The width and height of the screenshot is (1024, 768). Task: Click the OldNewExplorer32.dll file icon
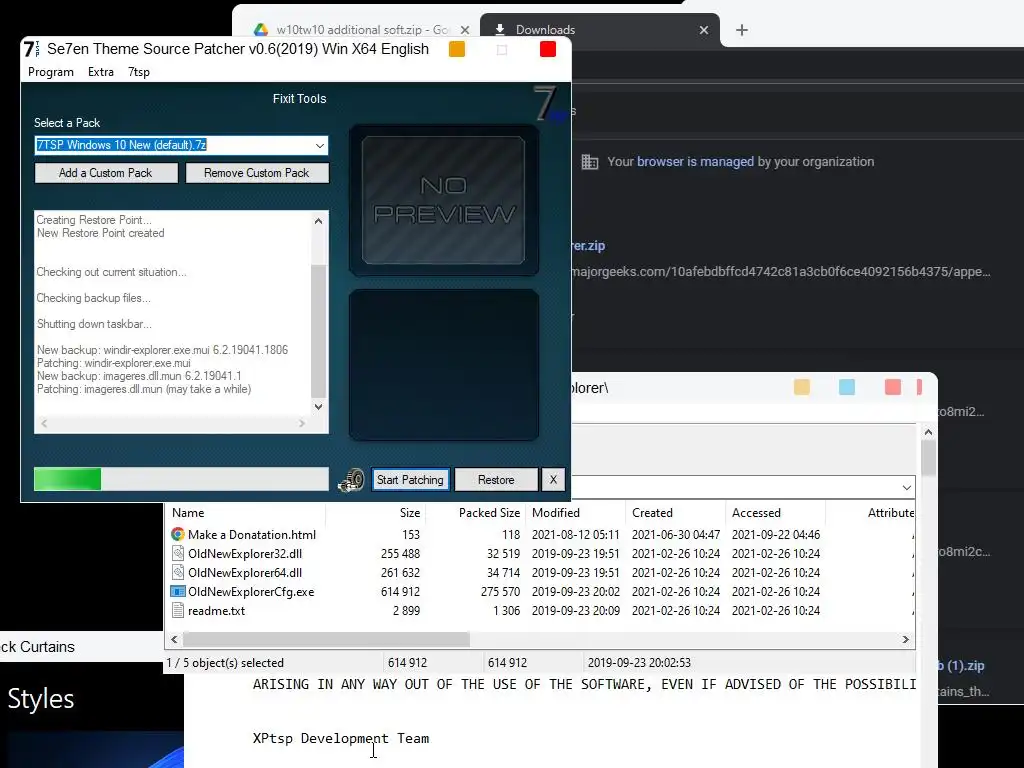point(178,553)
